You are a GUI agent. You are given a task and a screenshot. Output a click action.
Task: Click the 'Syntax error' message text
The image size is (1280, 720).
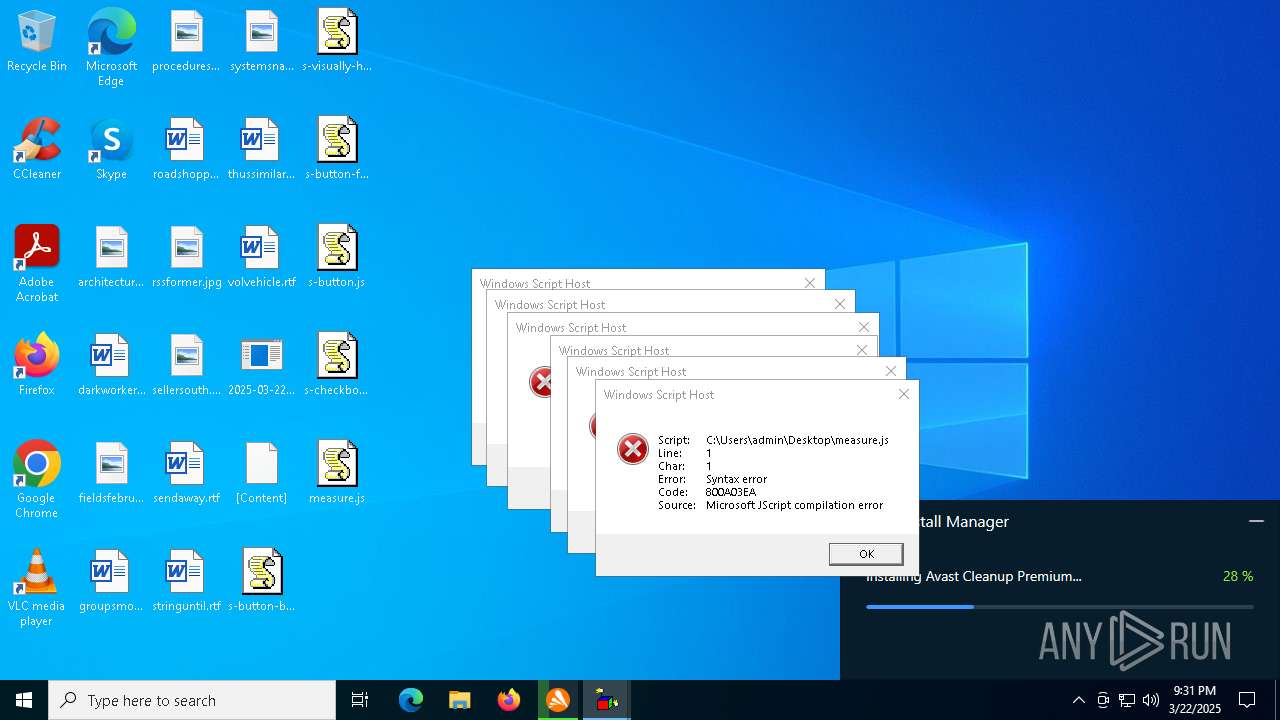pyautogui.click(x=736, y=479)
